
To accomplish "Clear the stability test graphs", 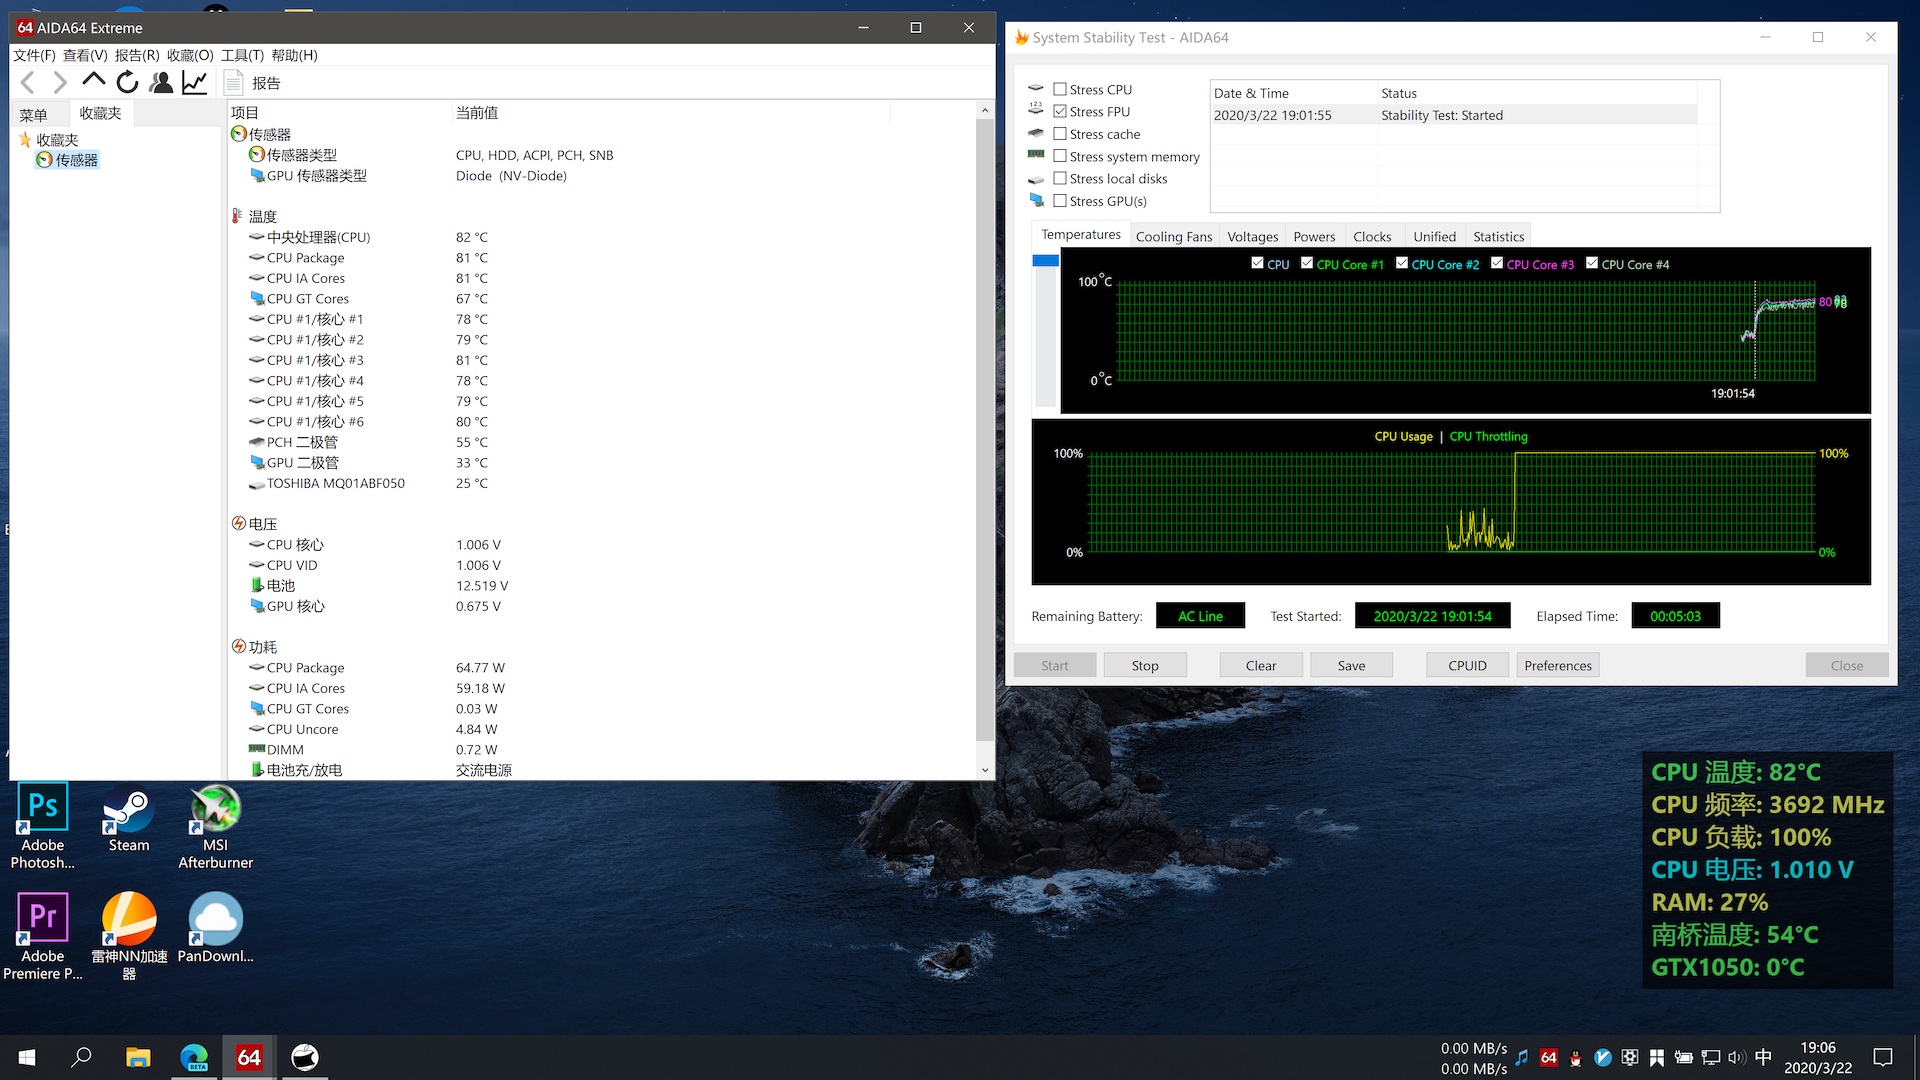I will tap(1261, 665).
